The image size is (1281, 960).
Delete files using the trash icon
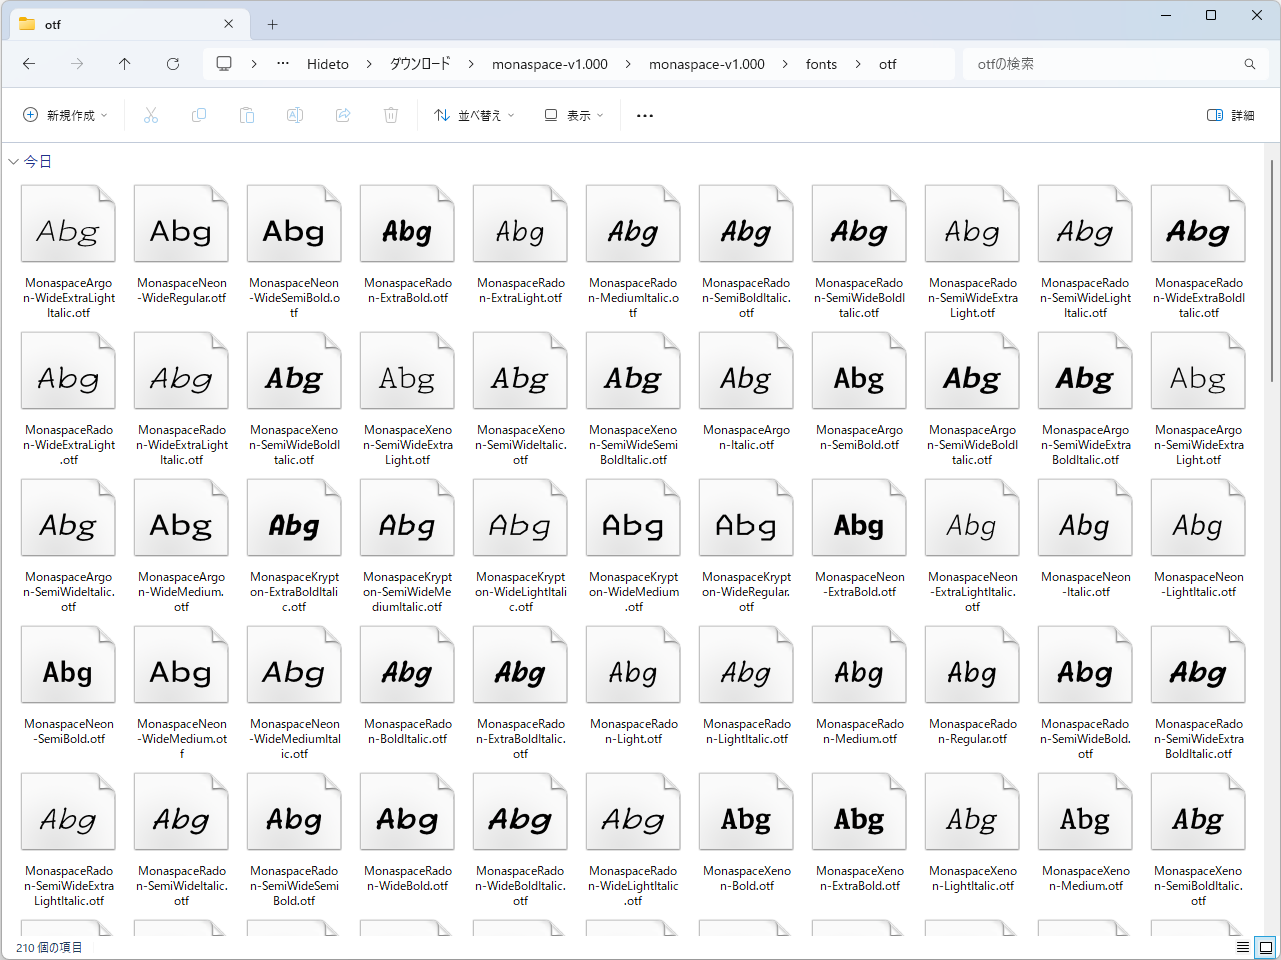[x=391, y=115]
